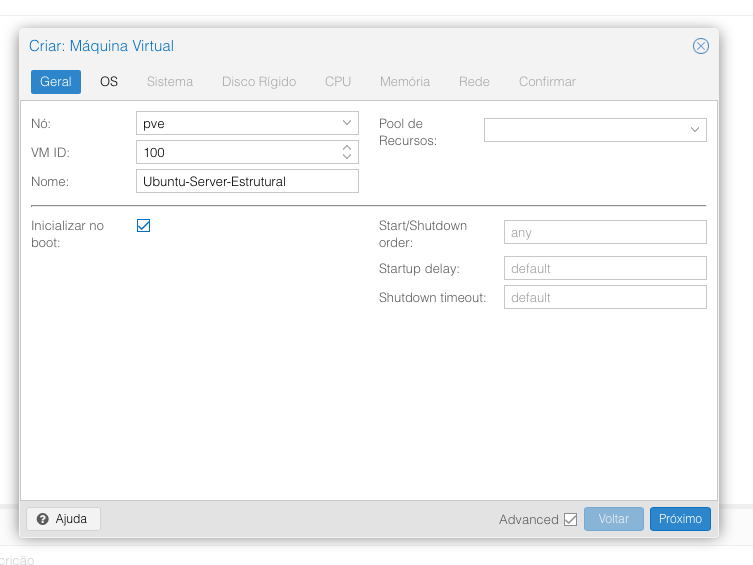Image resolution: width=753 pixels, height=565 pixels.
Task: Switch to the CPU tab
Action: pos(338,82)
